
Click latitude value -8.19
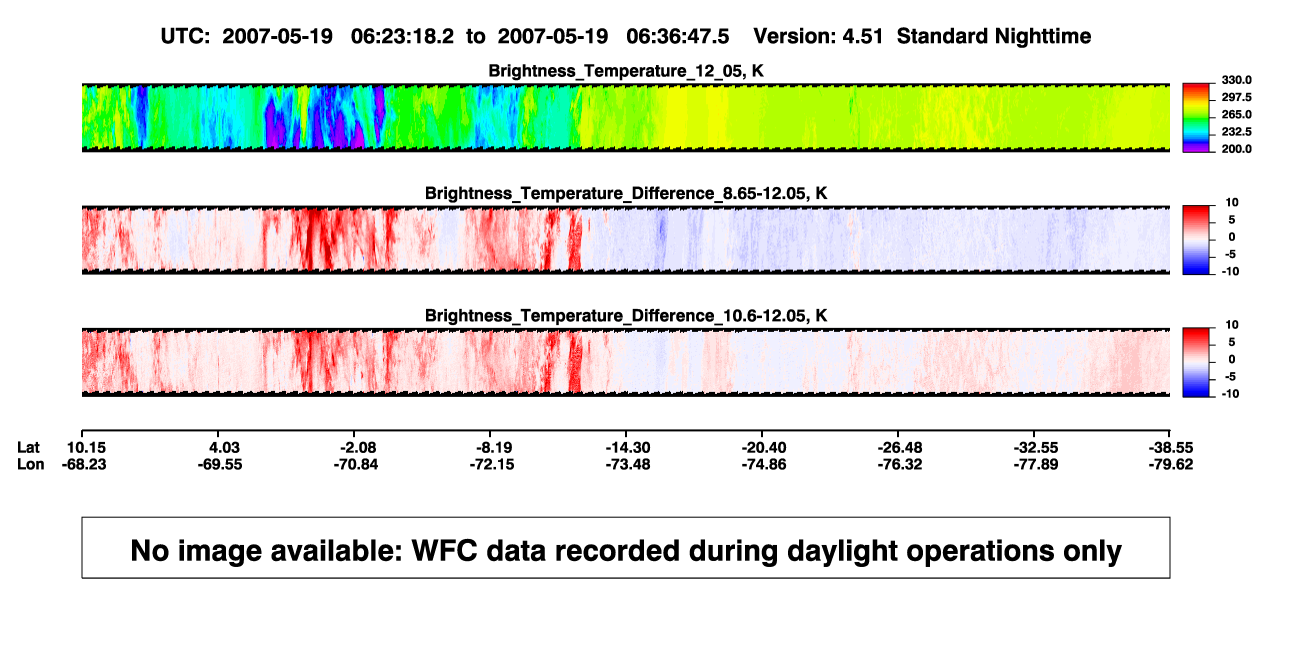(x=494, y=447)
